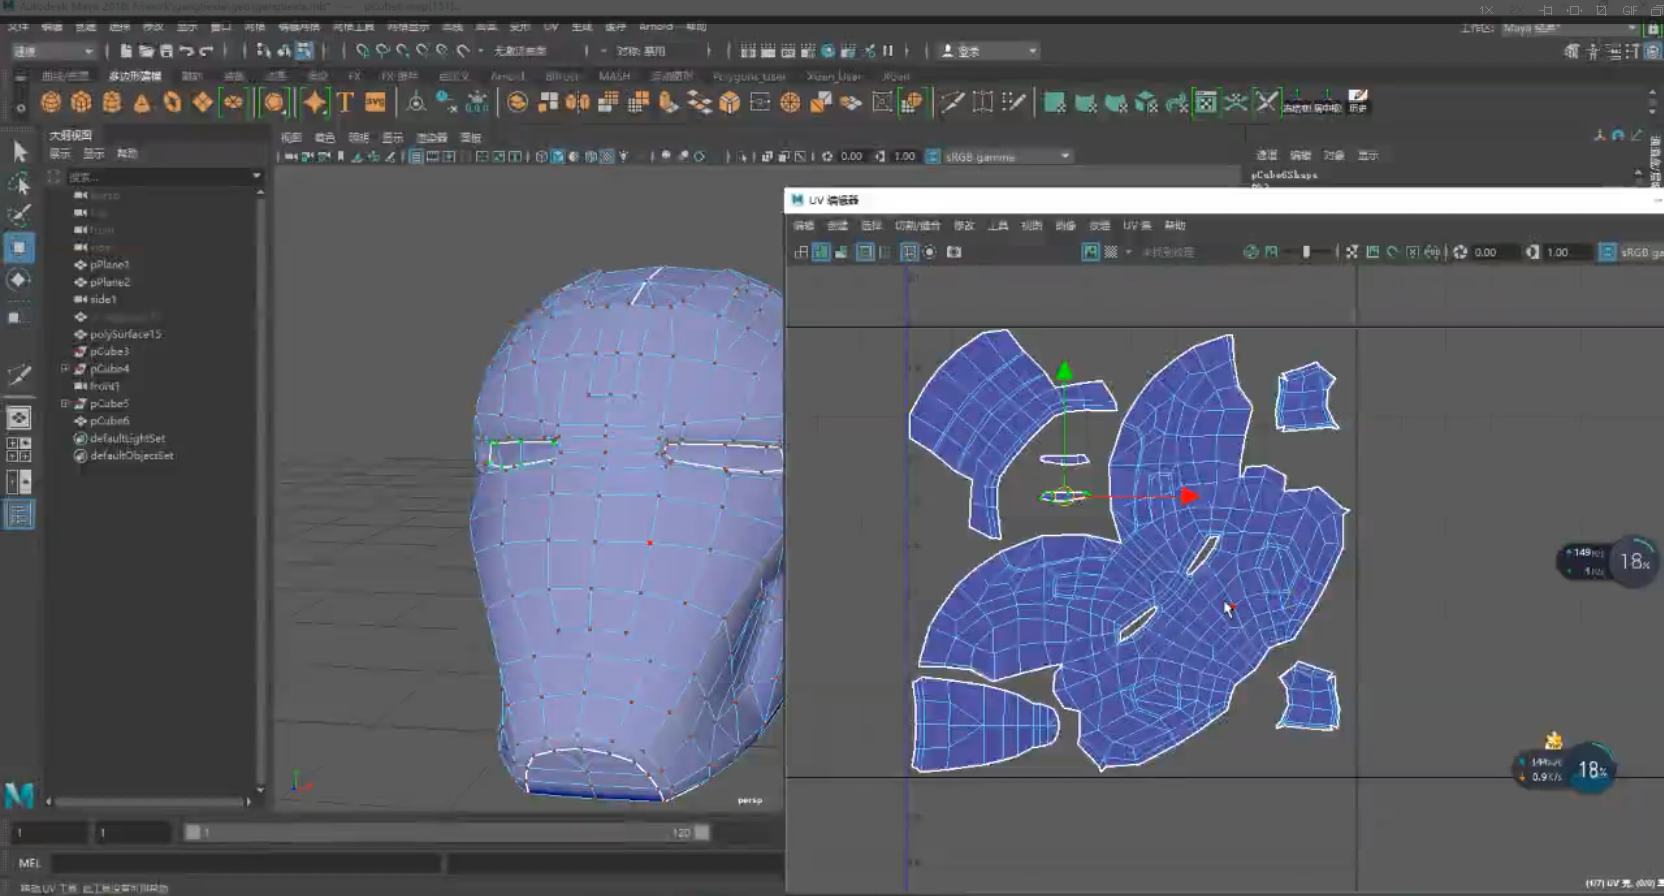Open the Help menu in UV editor
Image resolution: width=1664 pixels, height=896 pixels.
click(x=1175, y=226)
